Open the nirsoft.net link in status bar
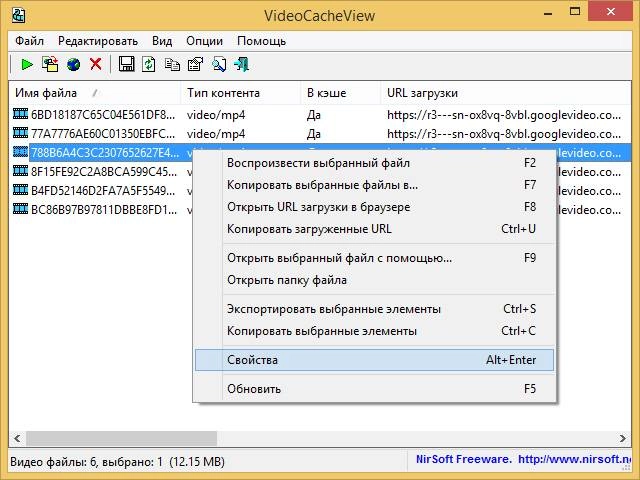Viewport: 640px width, 480px height. tap(574, 460)
